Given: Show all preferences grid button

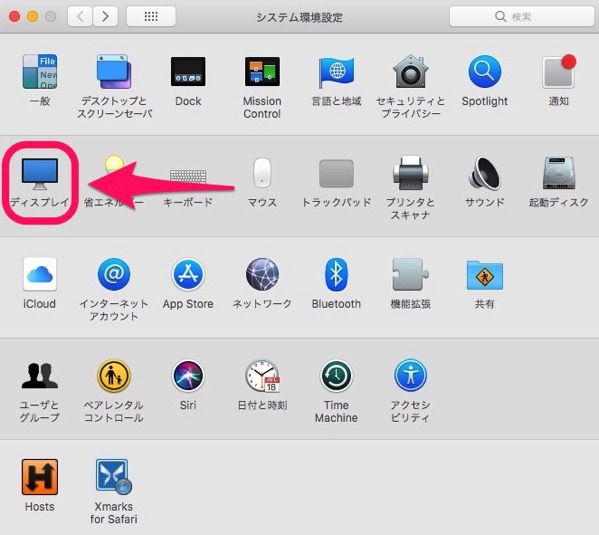Looking at the screenshot, I should pyautogui.click(x=151, y=16).
